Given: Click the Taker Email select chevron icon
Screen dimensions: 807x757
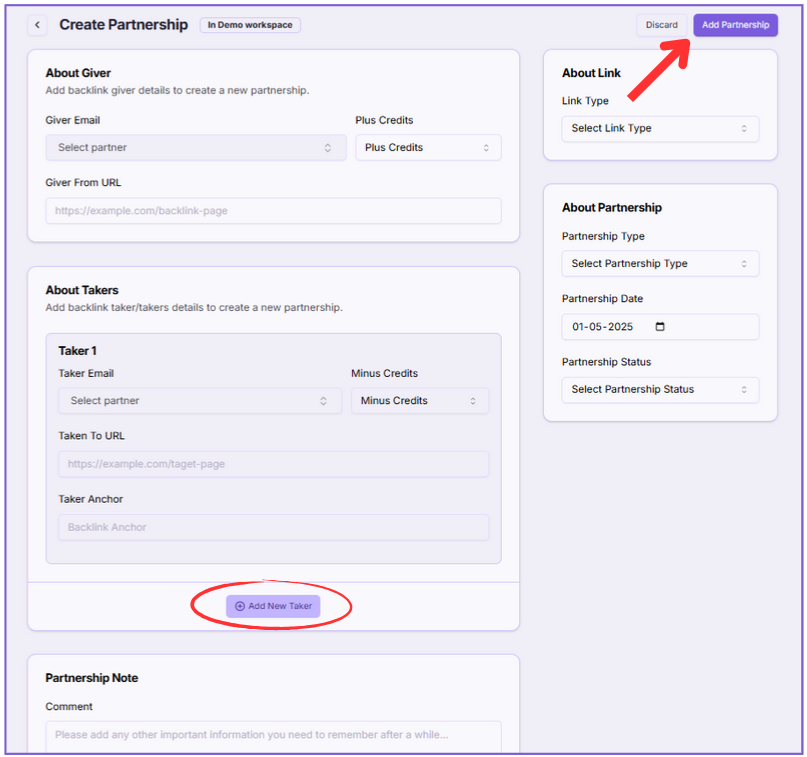Looking at the screenshot, I should pos(323,401).
